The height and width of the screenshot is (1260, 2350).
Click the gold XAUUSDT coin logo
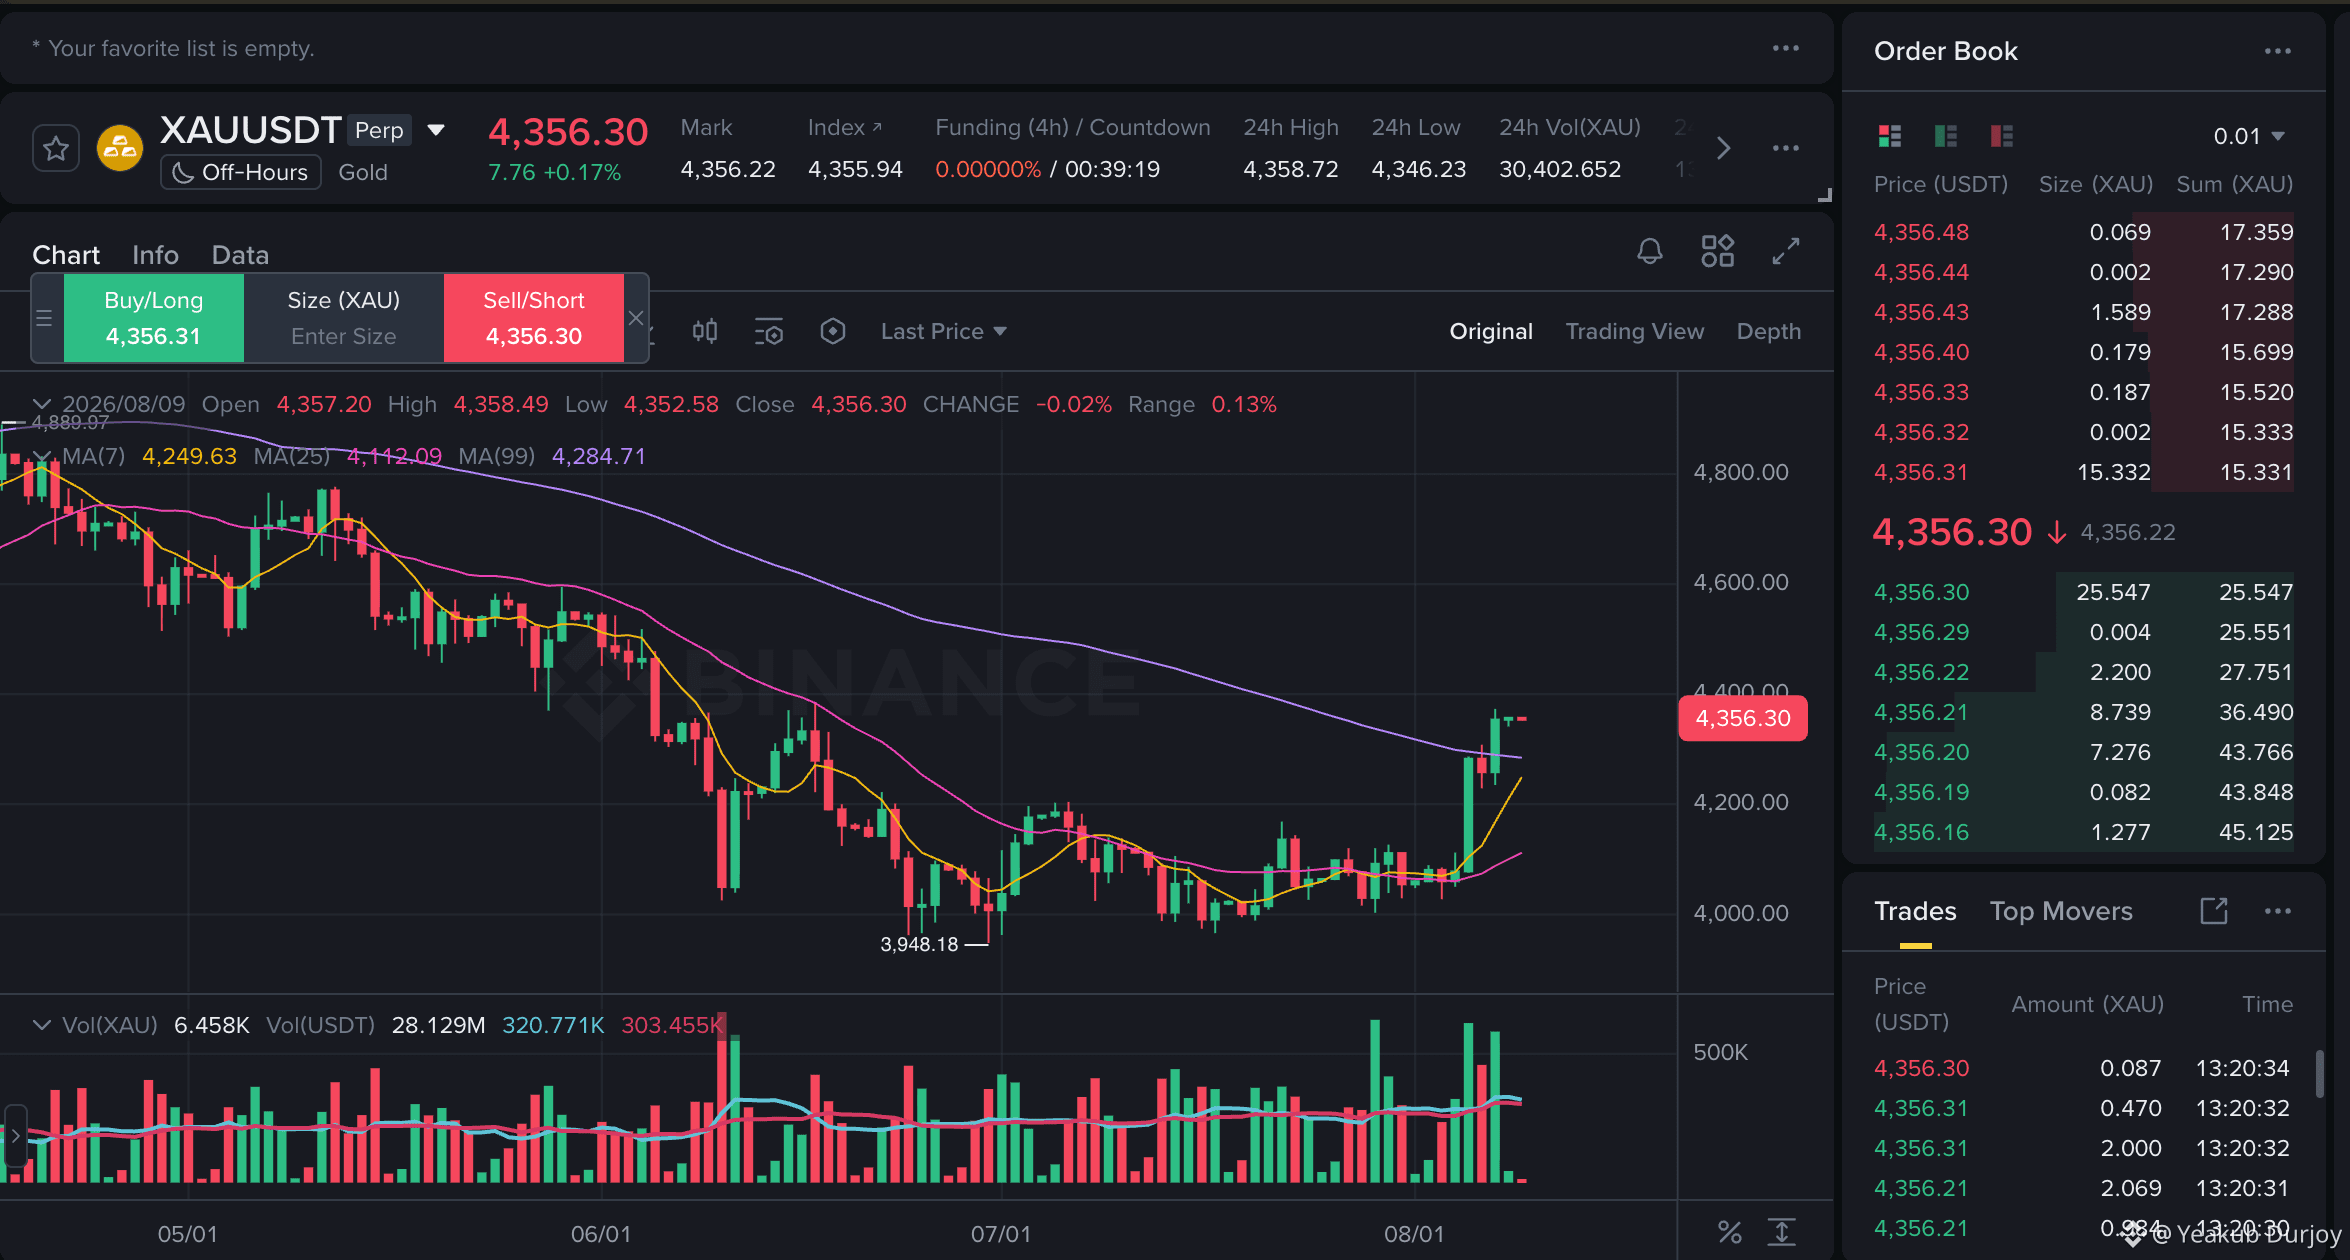(x=120, y=149)
